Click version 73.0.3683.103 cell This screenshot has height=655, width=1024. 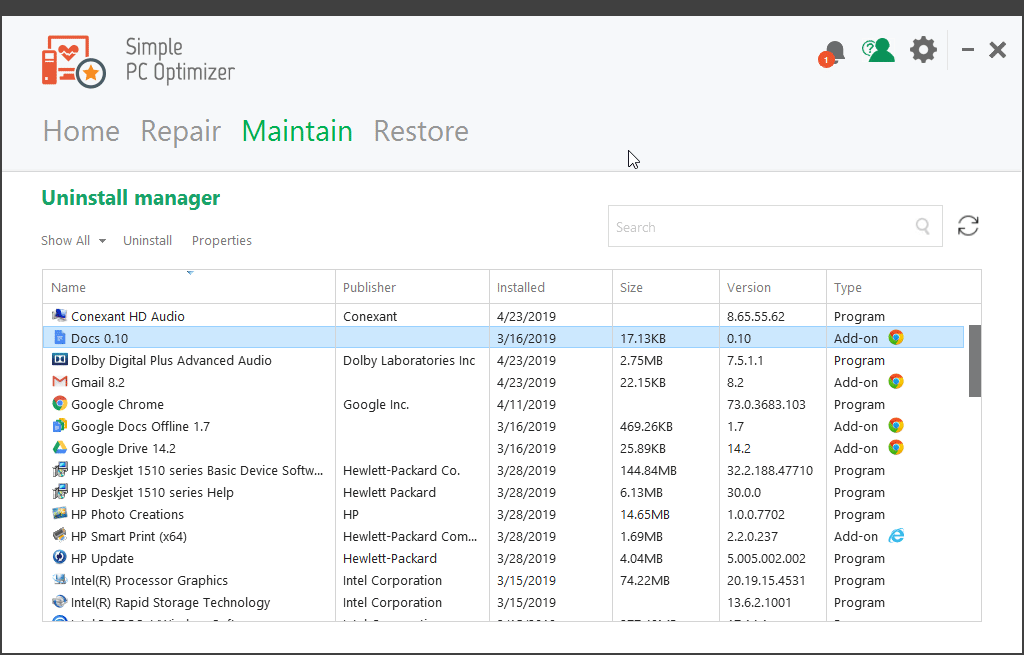(x=766, y=404)
